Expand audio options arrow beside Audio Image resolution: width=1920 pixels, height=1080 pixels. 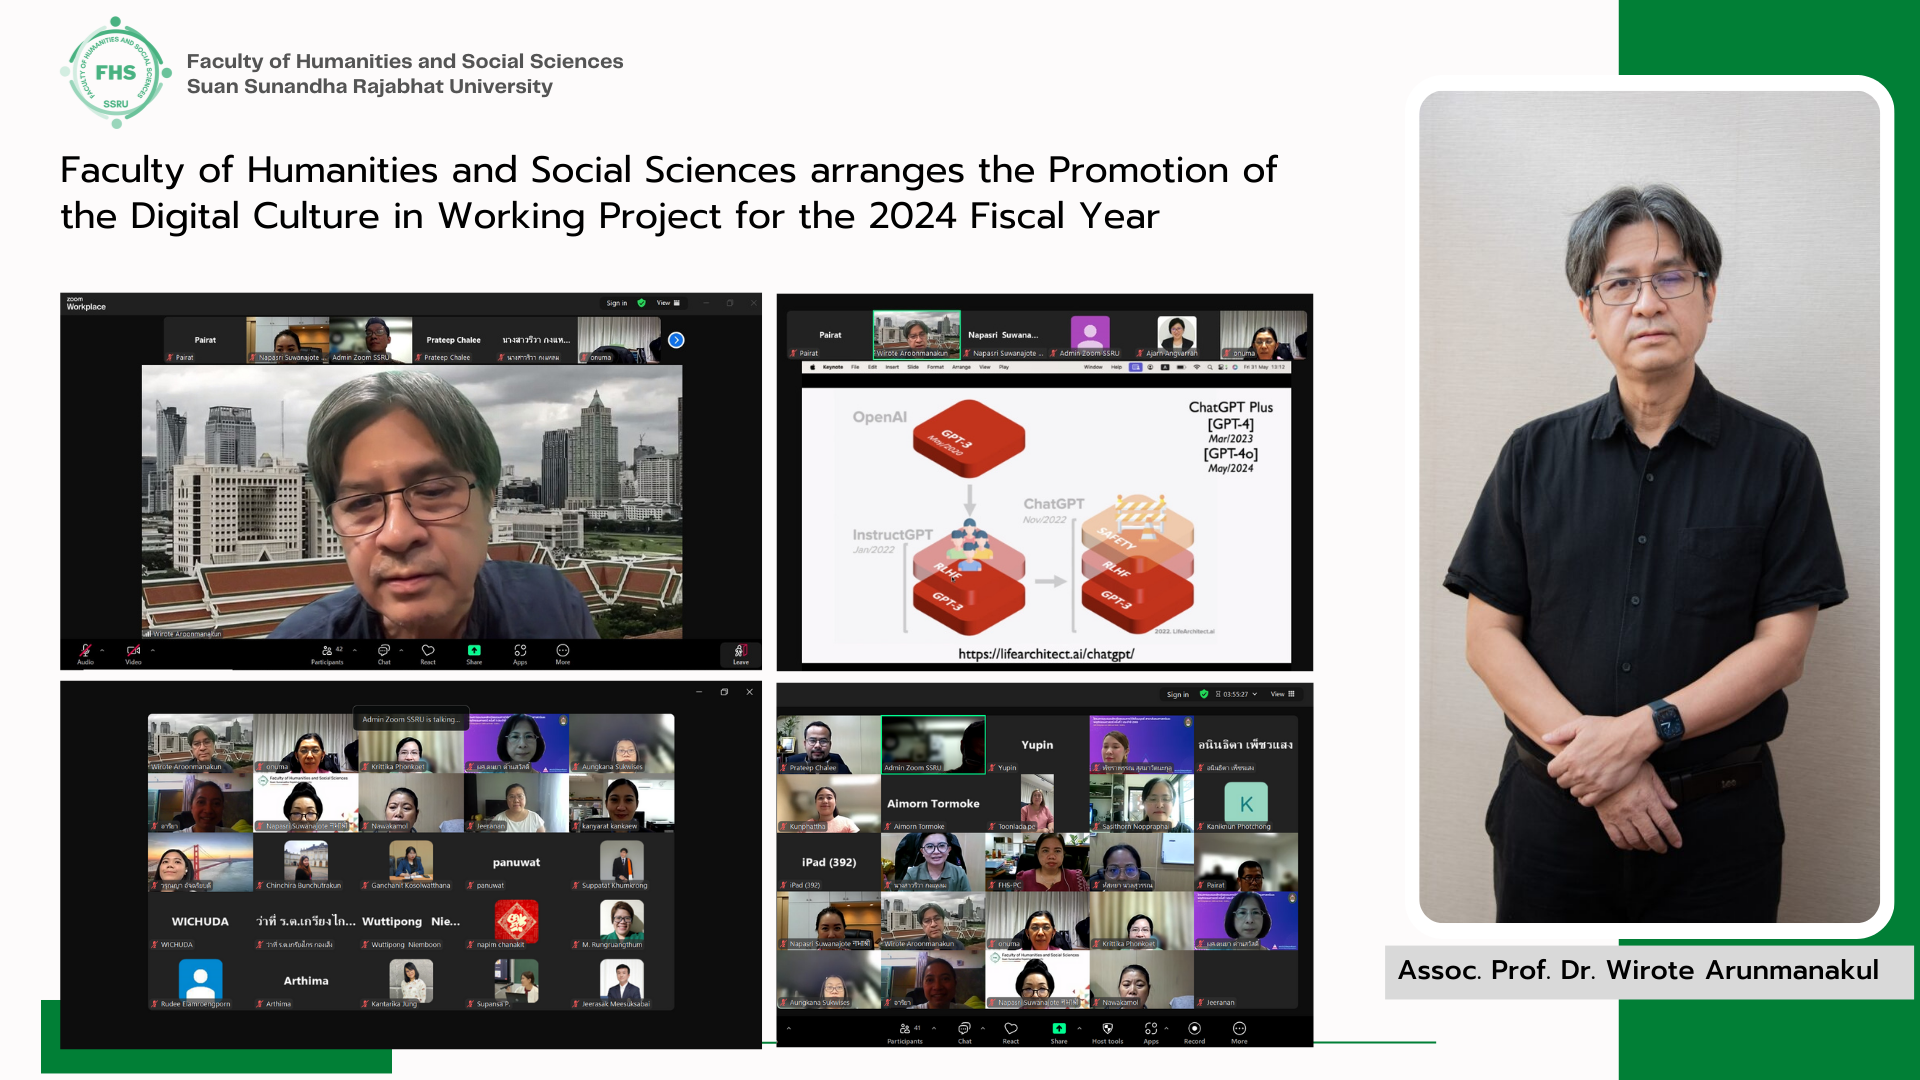tap(102, 650)
